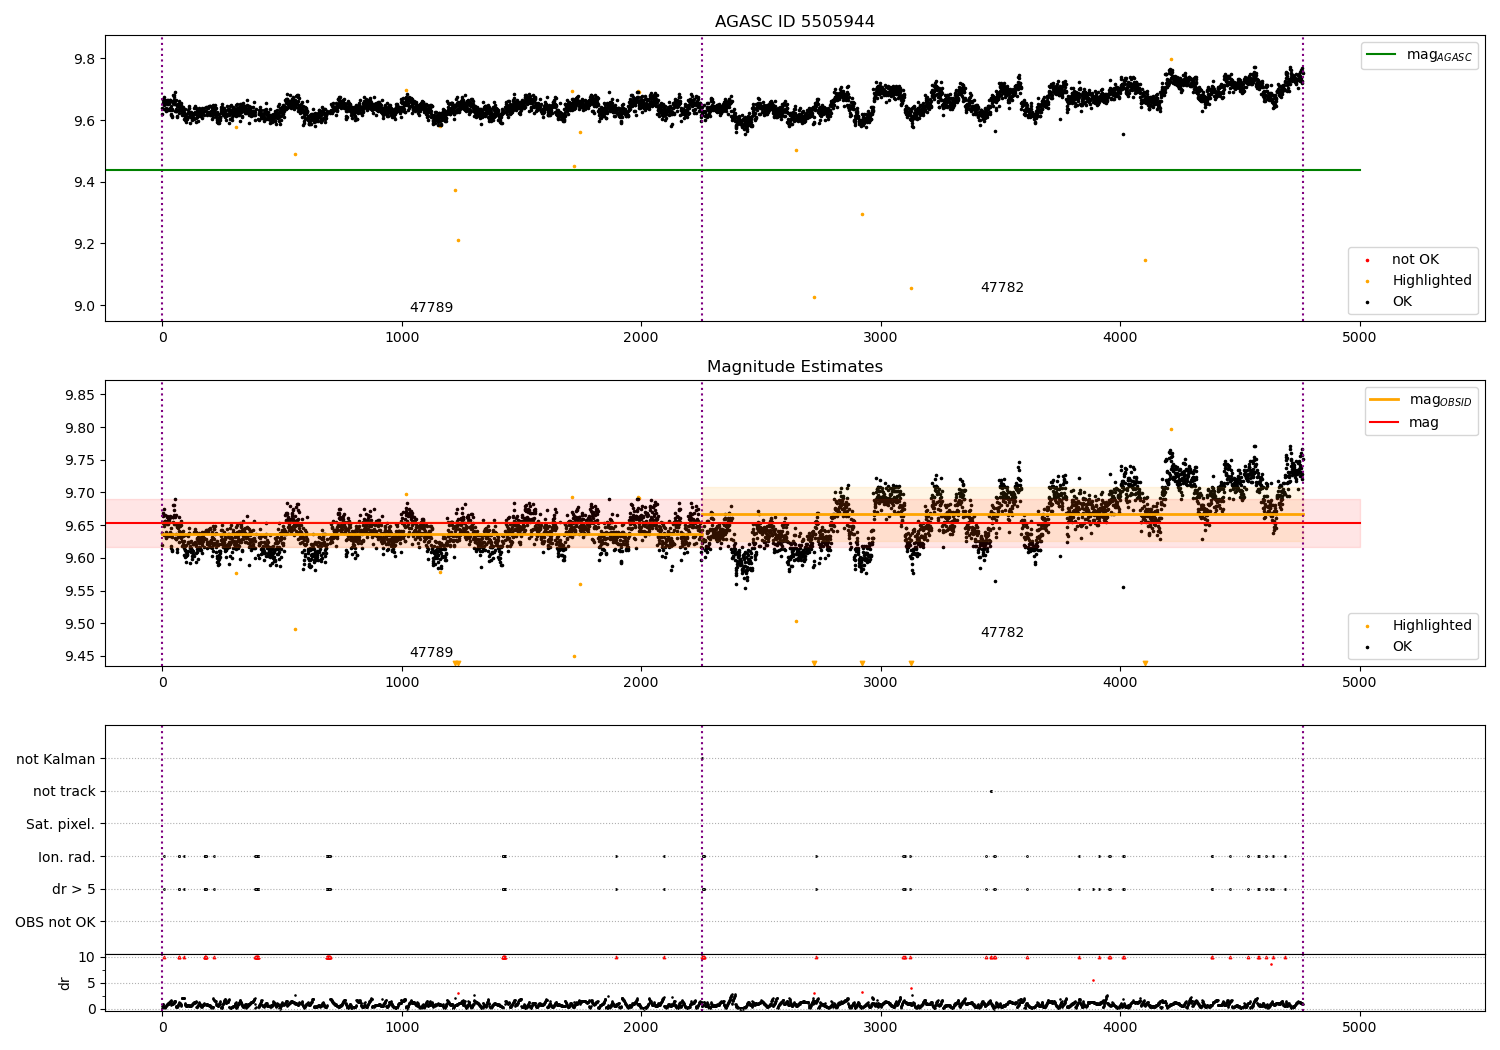1500x1050 pixels.
Task: Click the red mag line in middle plot
Action: 732,523
